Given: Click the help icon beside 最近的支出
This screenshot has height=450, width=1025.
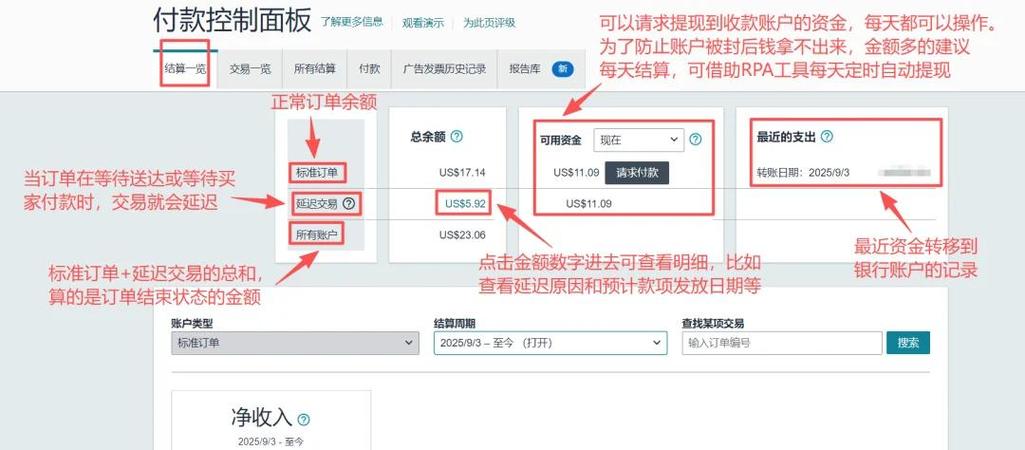Looking at the screenshot, I should [x=827, y=137].
